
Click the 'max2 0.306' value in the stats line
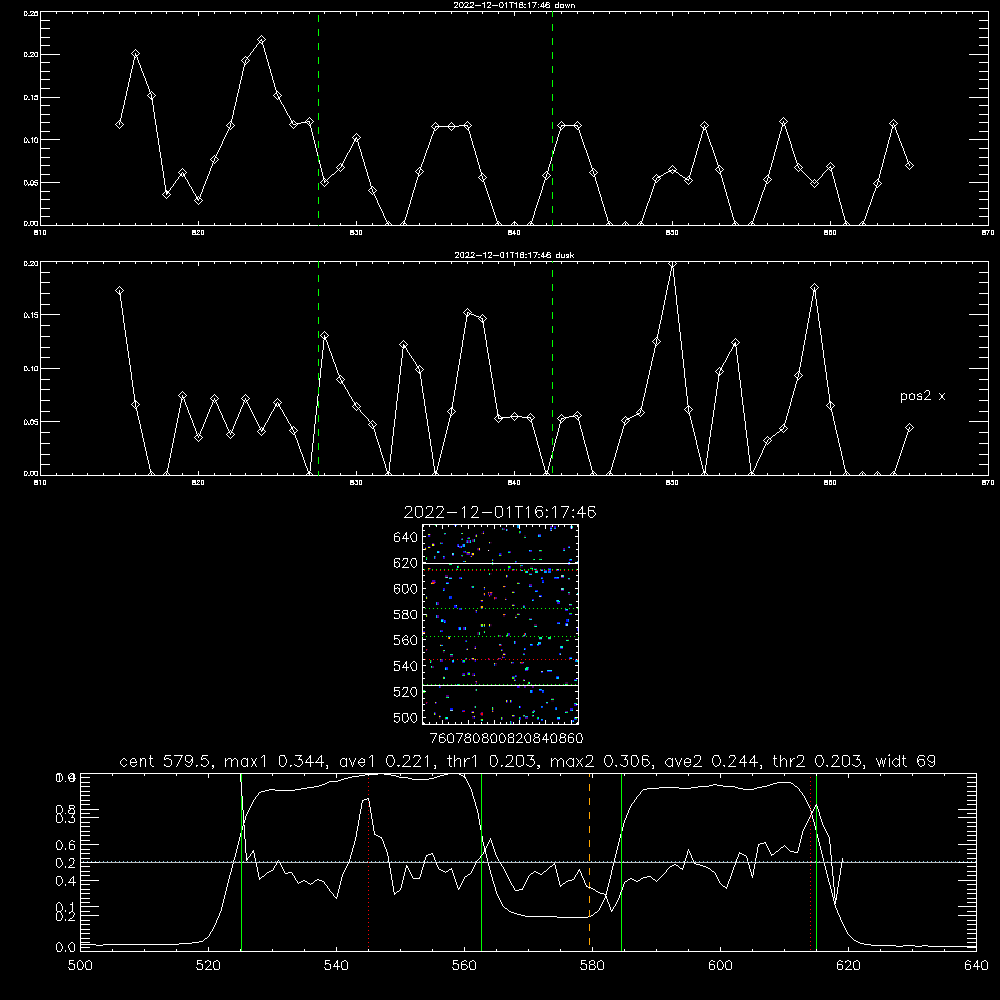point(601,761)
